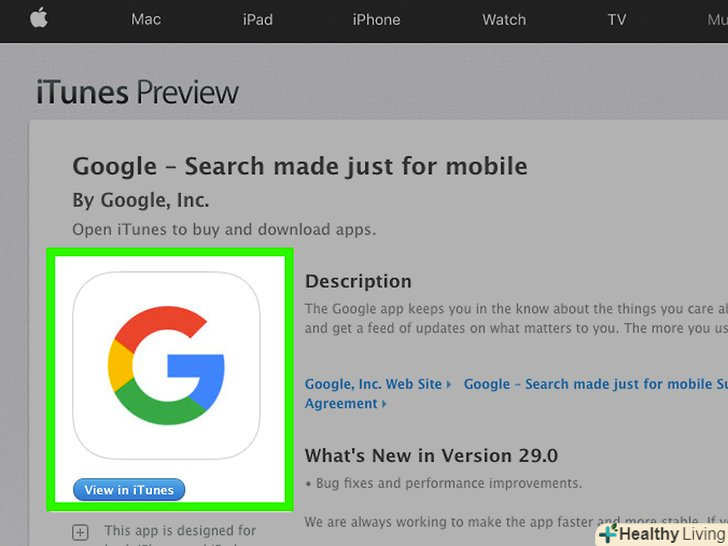Image resolution: width=728 pixels, height=546 pixels.
Task: Click the View in iTunes button
Action: click(x=129, y=490)
